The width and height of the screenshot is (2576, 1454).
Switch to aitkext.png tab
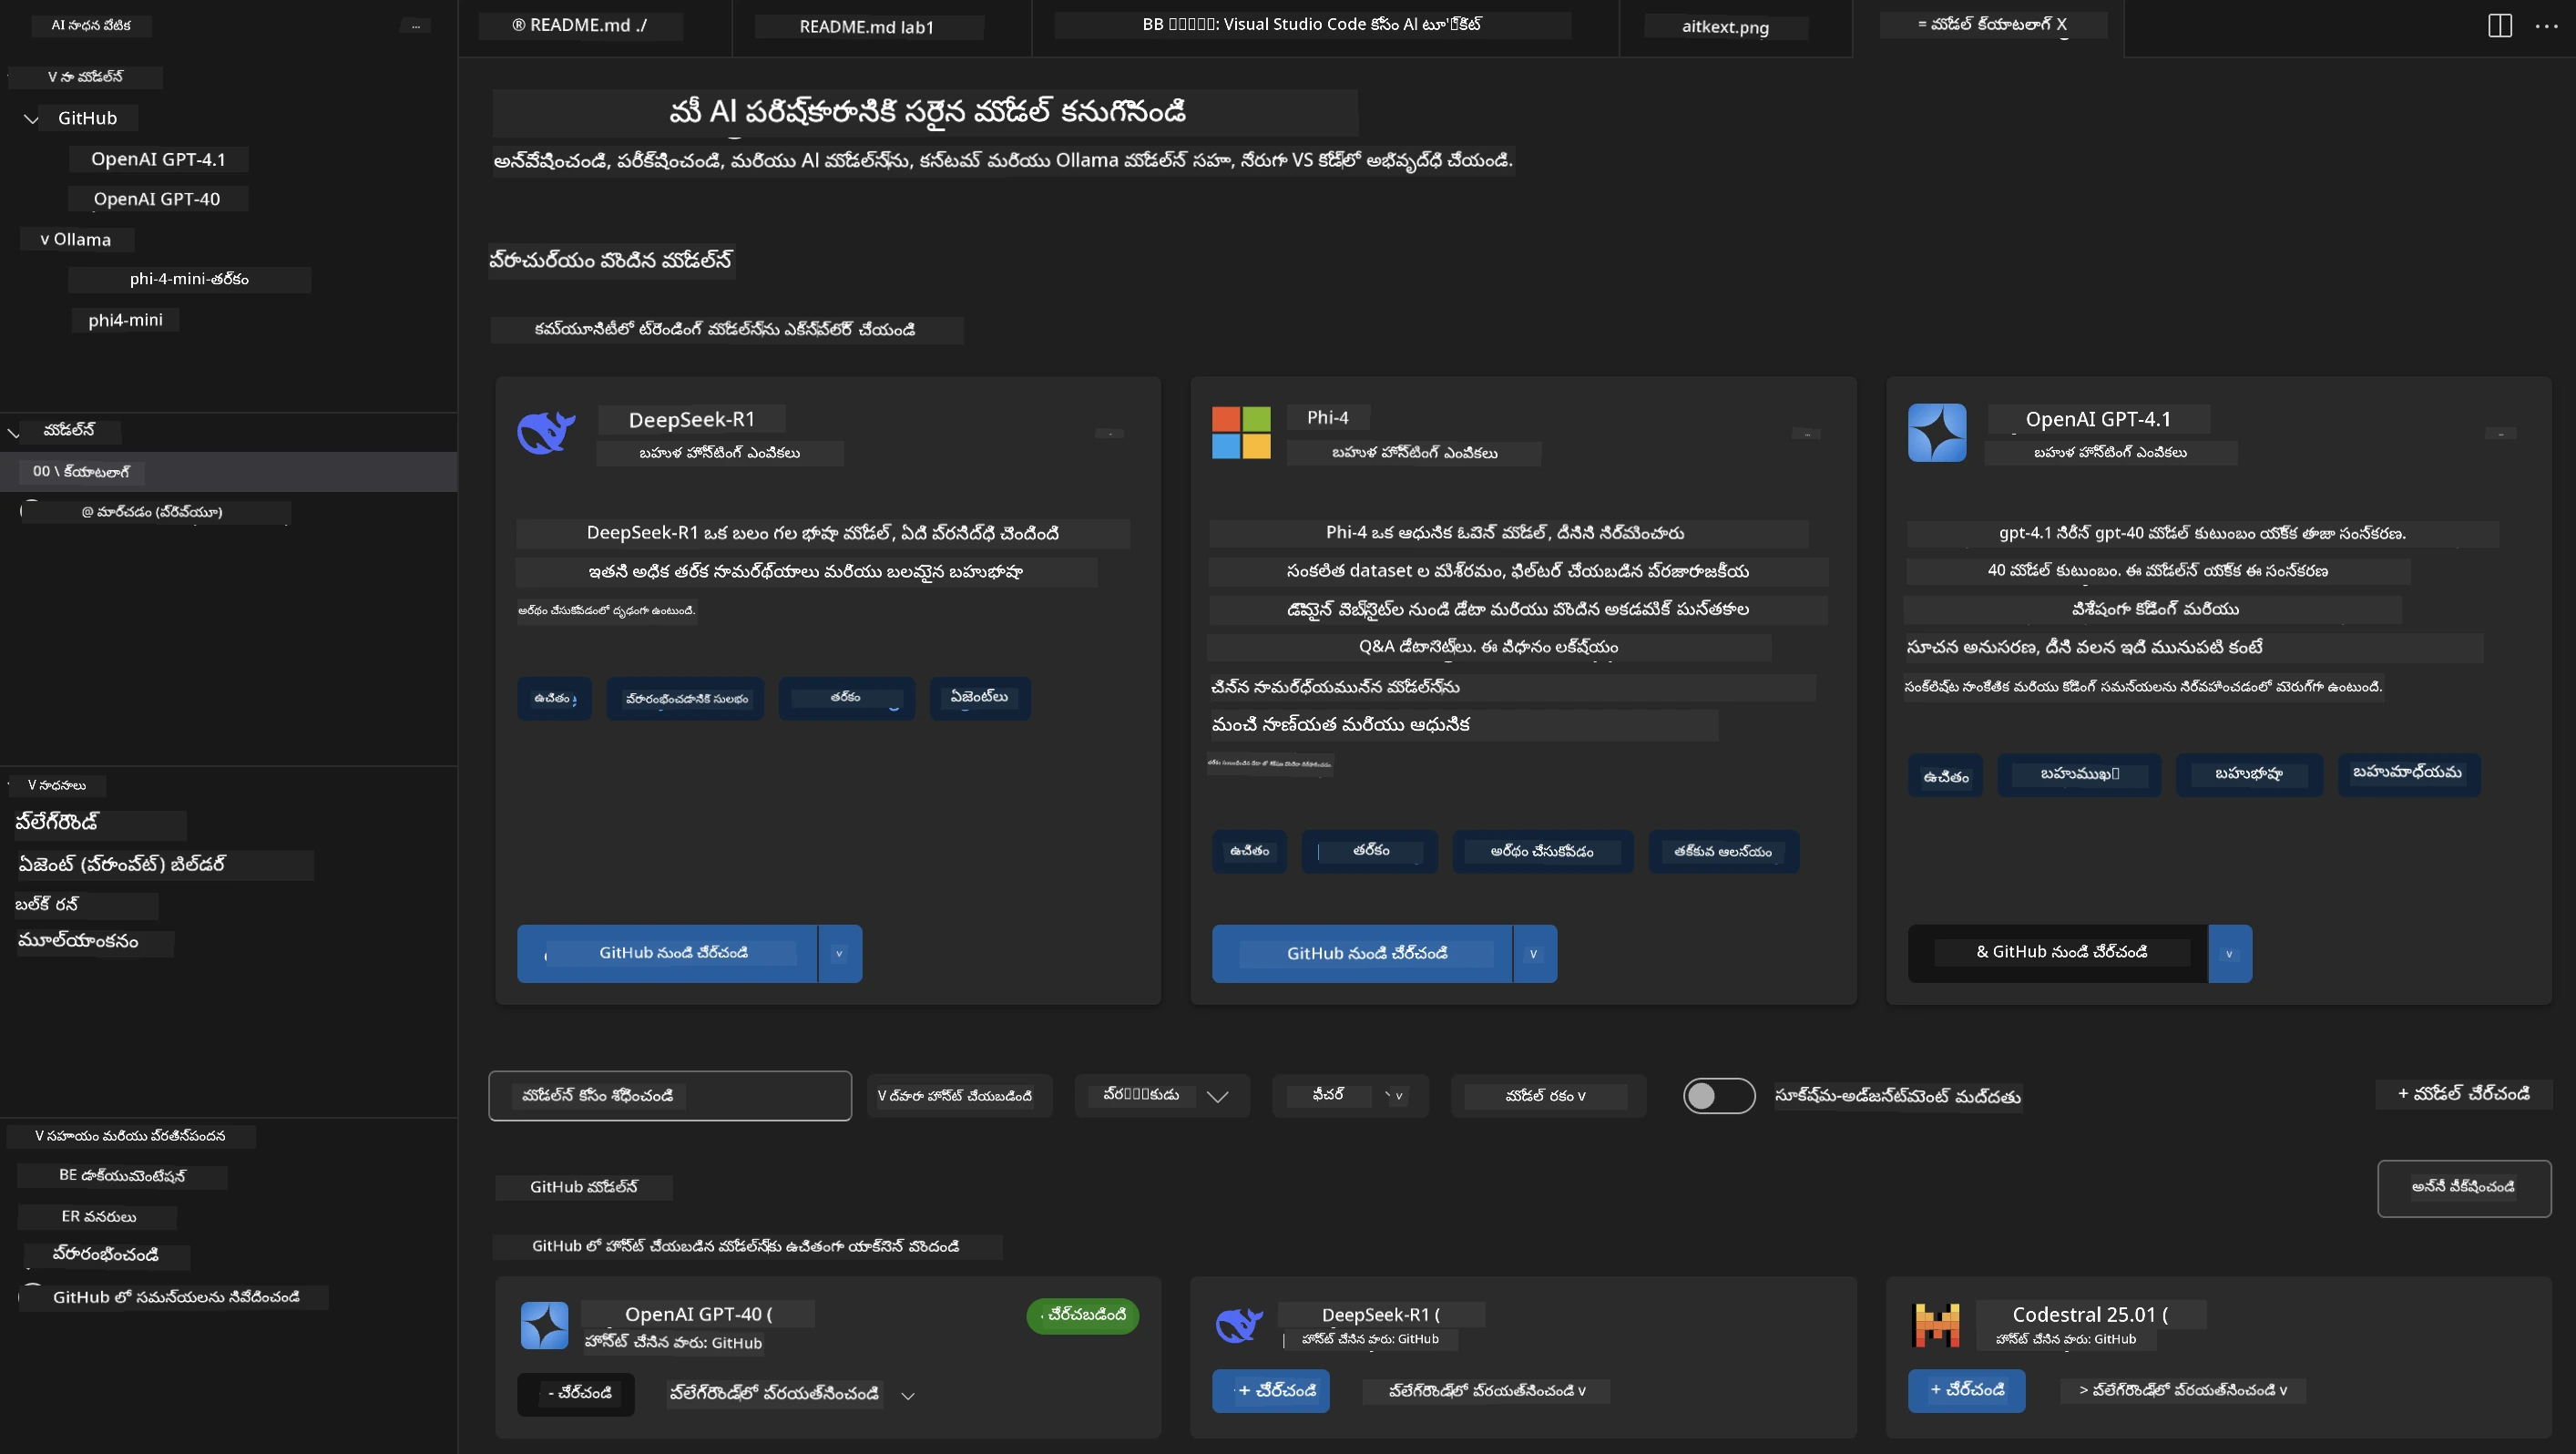(1725, 27)
